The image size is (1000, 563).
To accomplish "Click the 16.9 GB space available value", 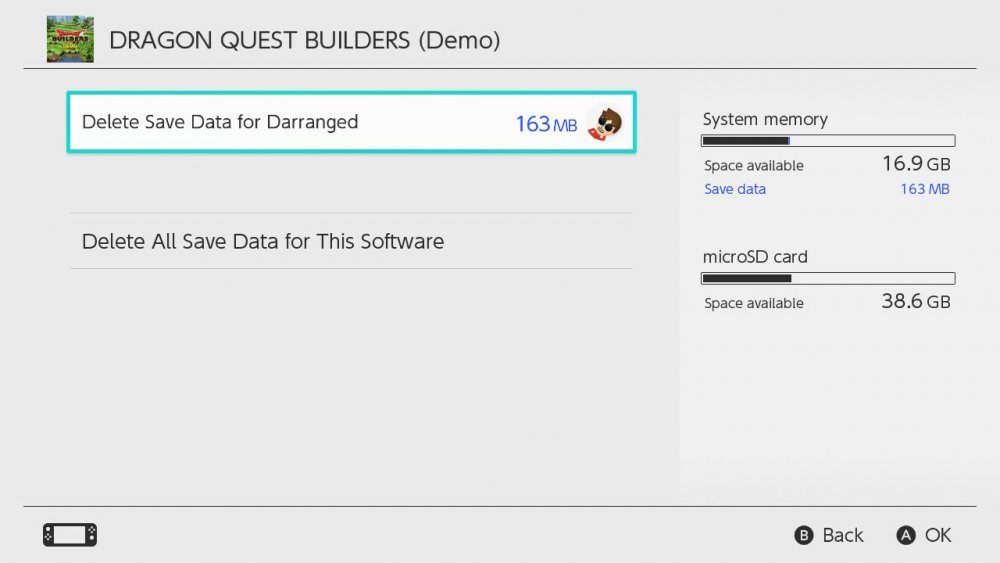I will tap(916, 164).
